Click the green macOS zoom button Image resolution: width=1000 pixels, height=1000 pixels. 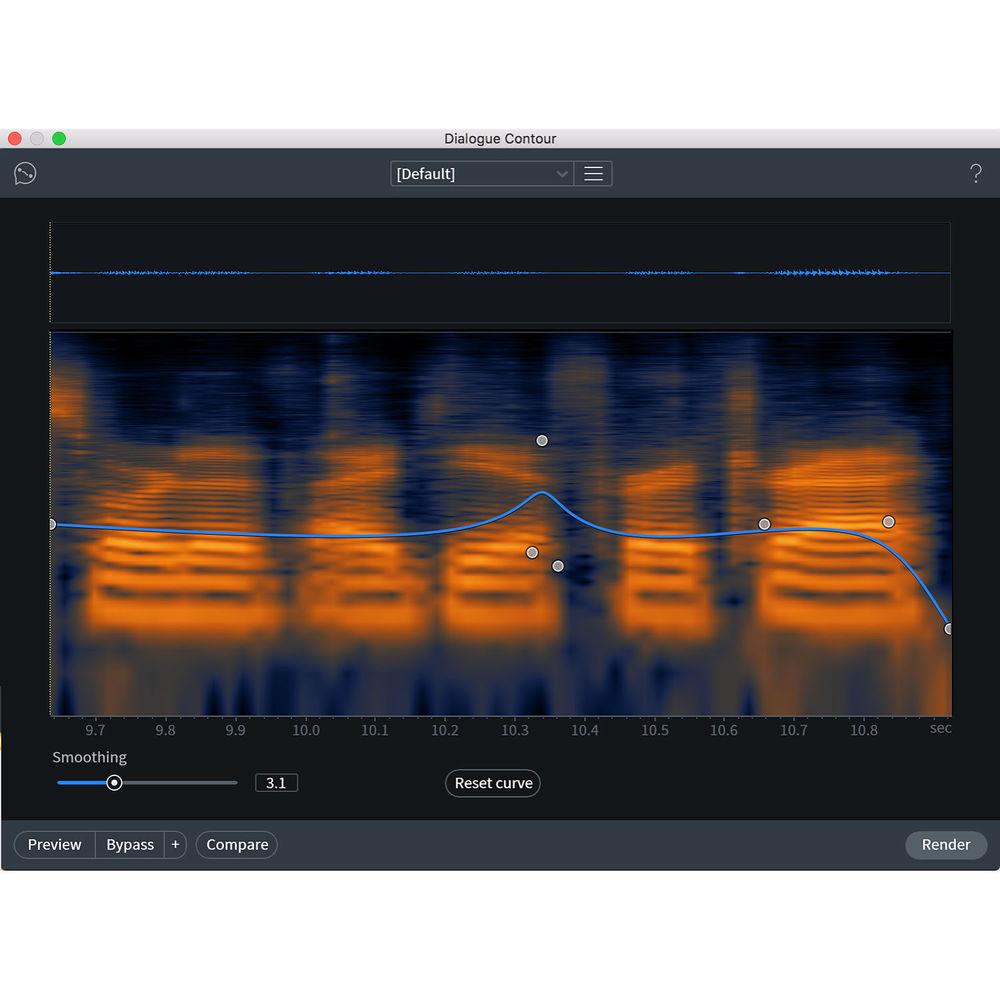pos(60,139)
